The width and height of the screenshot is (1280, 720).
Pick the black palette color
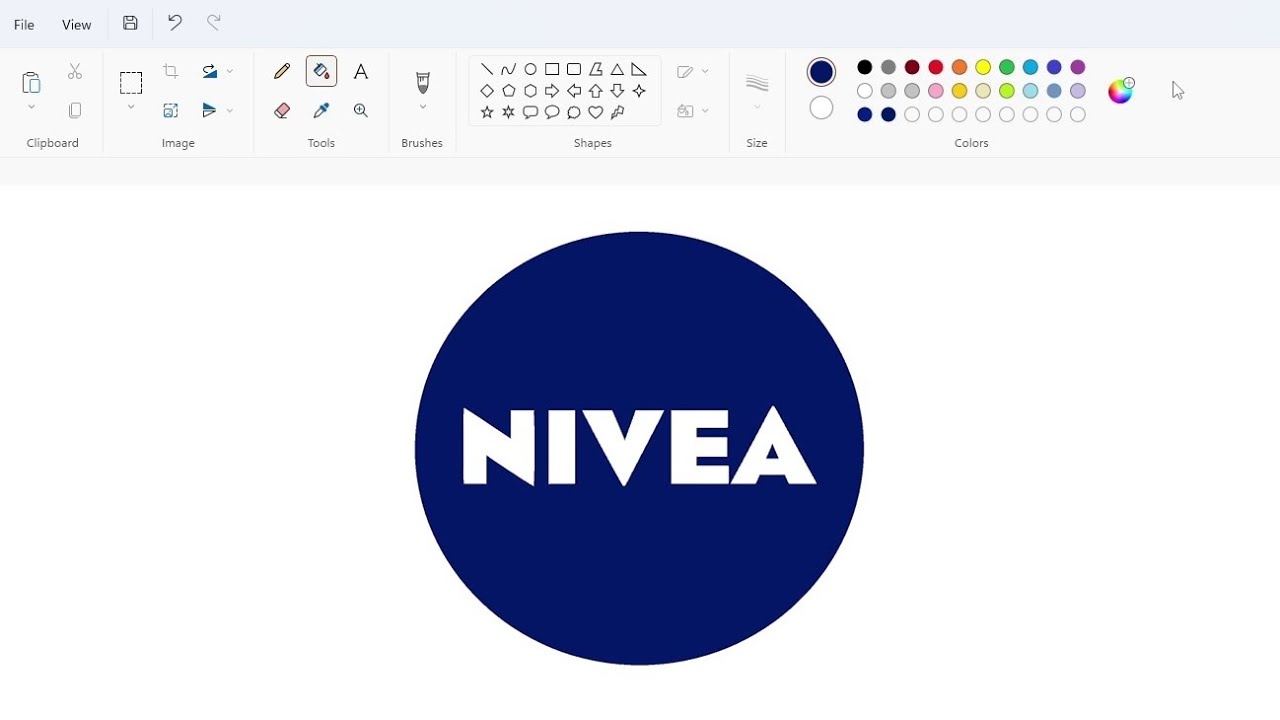[x=865, y=67]
